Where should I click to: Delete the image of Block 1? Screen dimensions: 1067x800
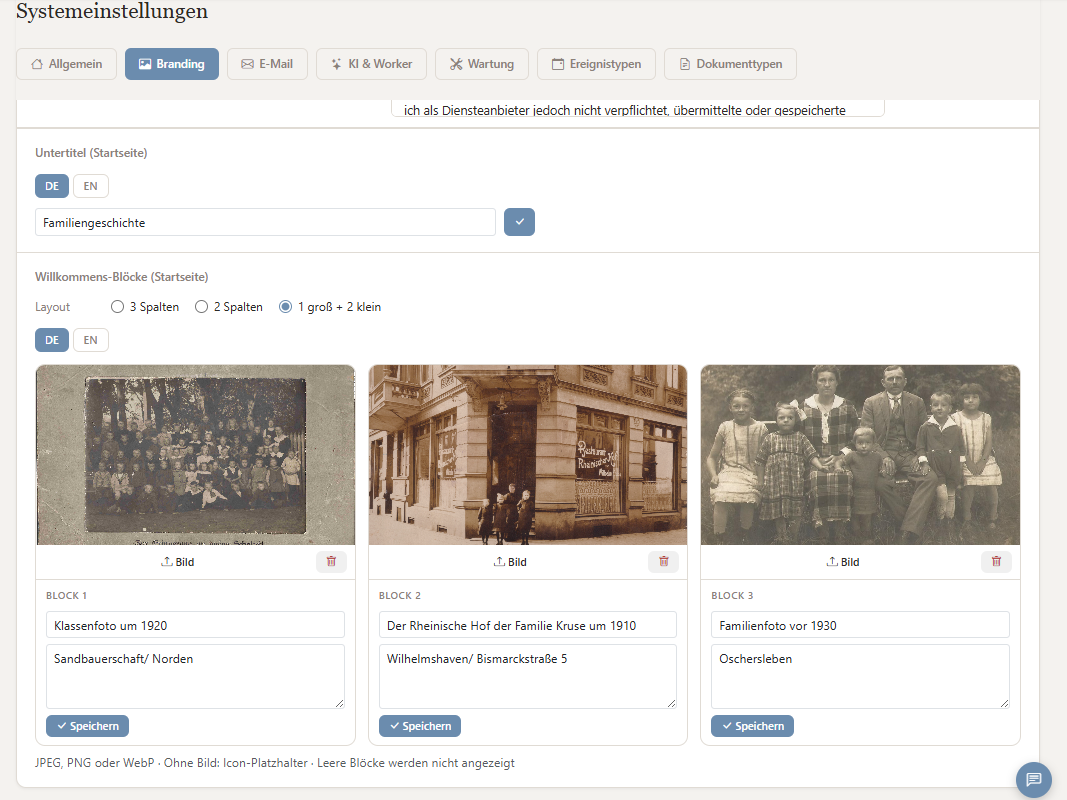coord(331,561)
